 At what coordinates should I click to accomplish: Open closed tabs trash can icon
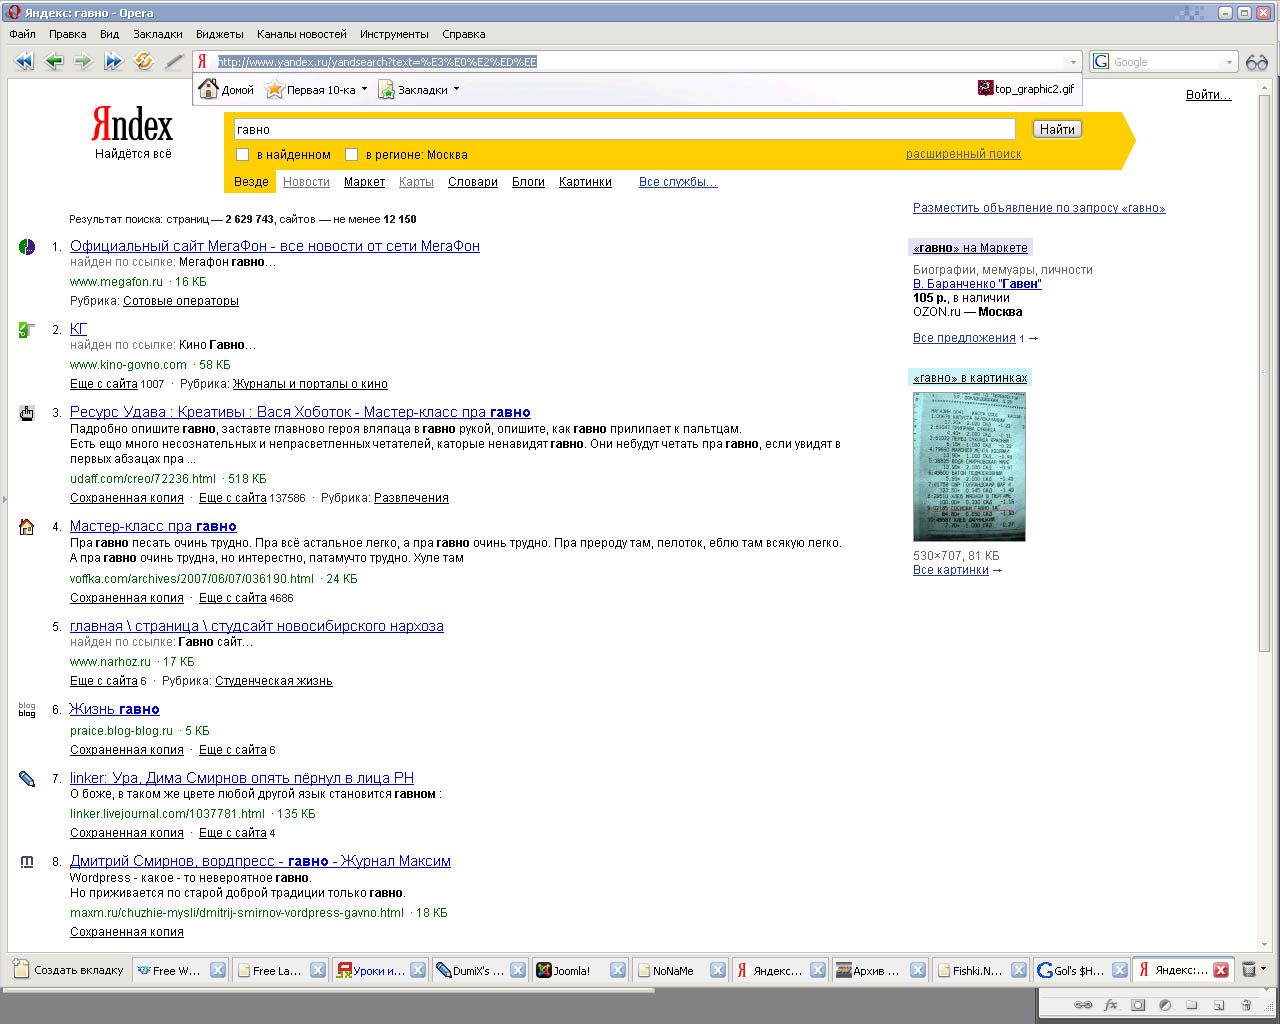point(1248,969)
